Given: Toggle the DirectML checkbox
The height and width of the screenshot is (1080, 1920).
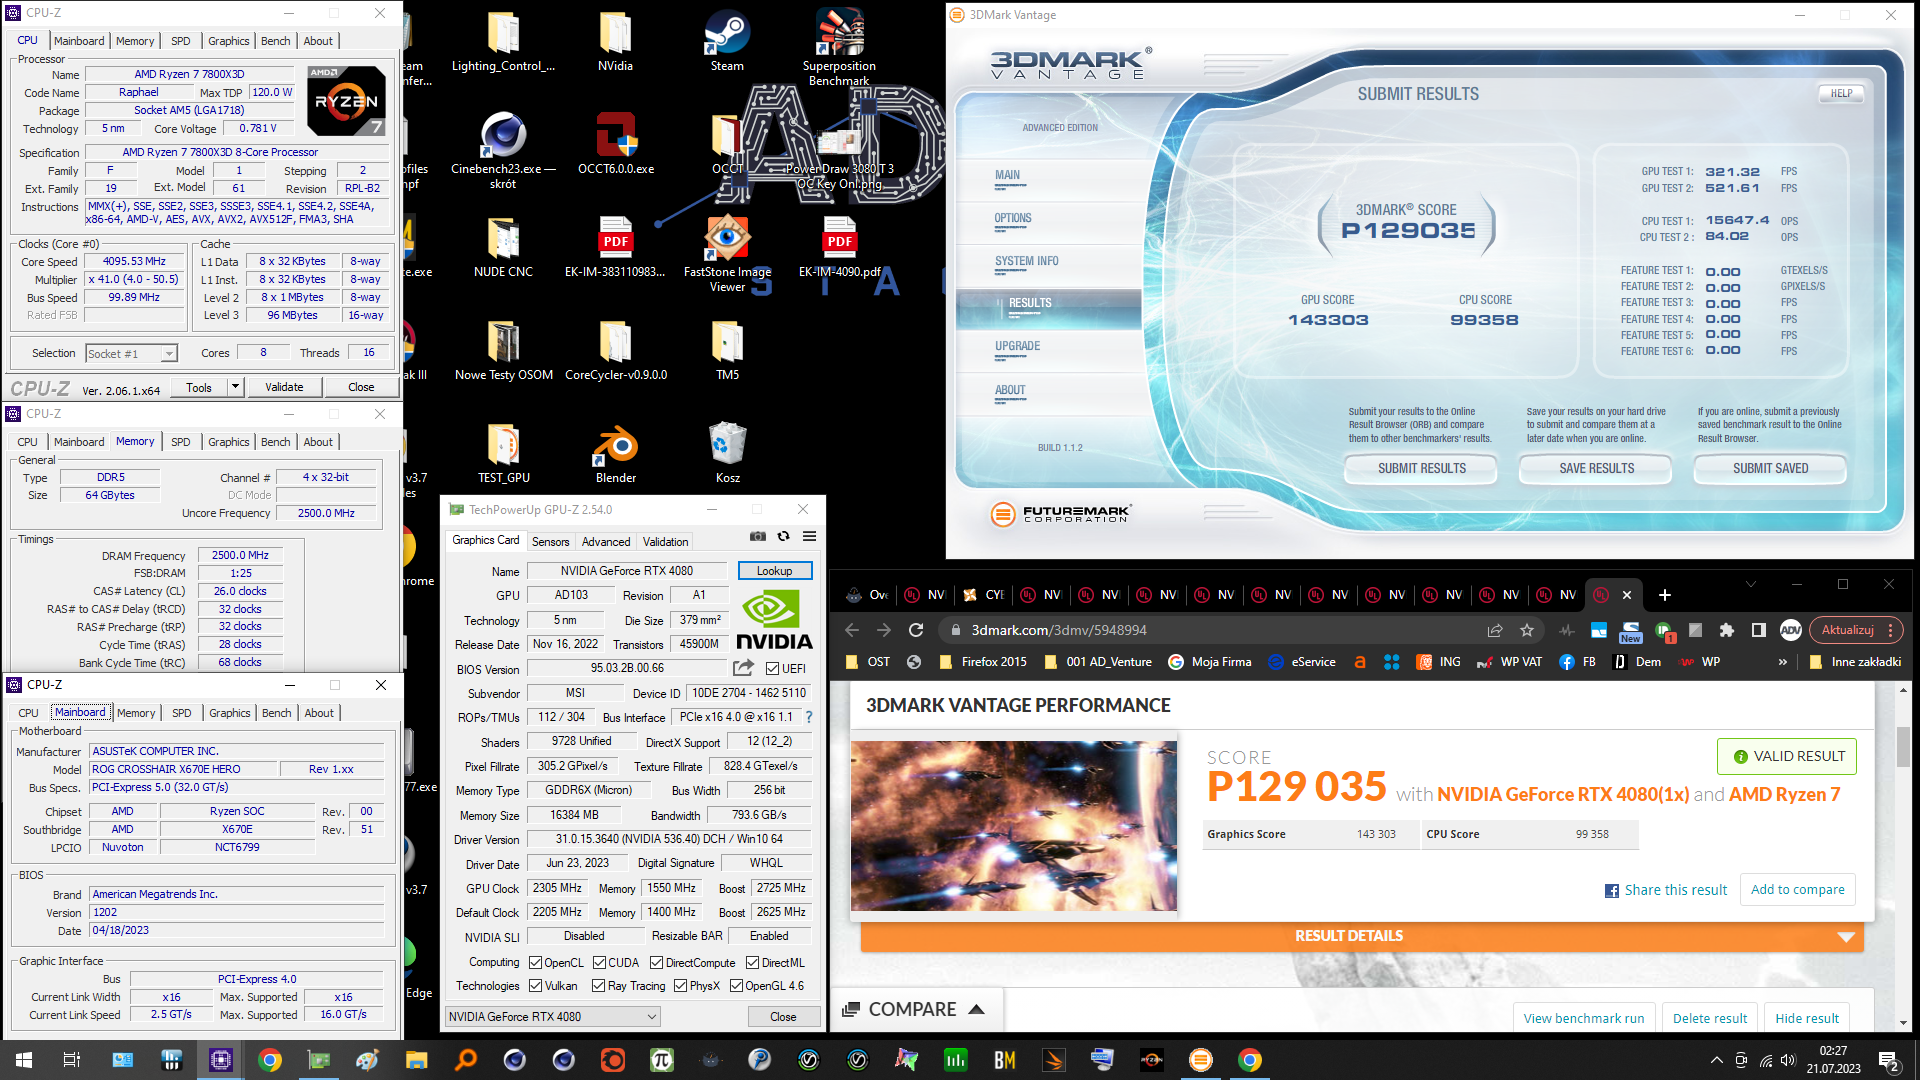Looking at the screenshot, I should tap(752, 963).
